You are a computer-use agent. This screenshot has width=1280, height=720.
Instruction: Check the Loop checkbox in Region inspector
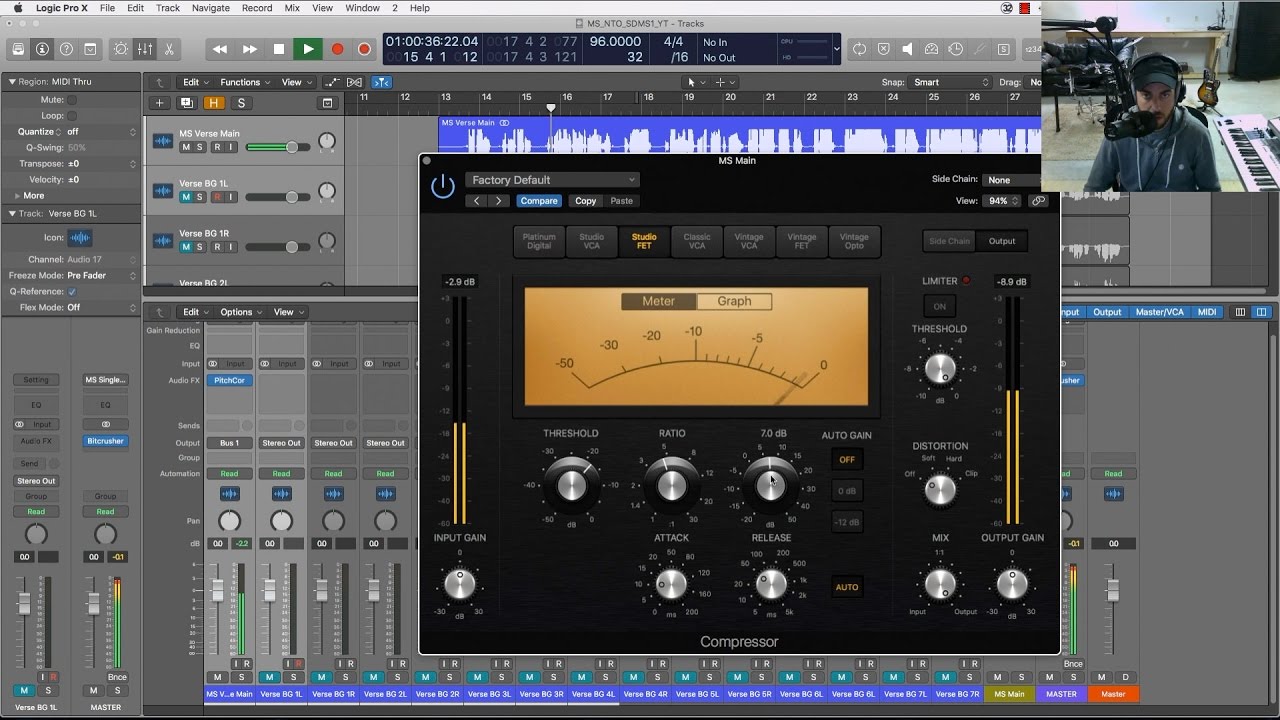point(72,116)
